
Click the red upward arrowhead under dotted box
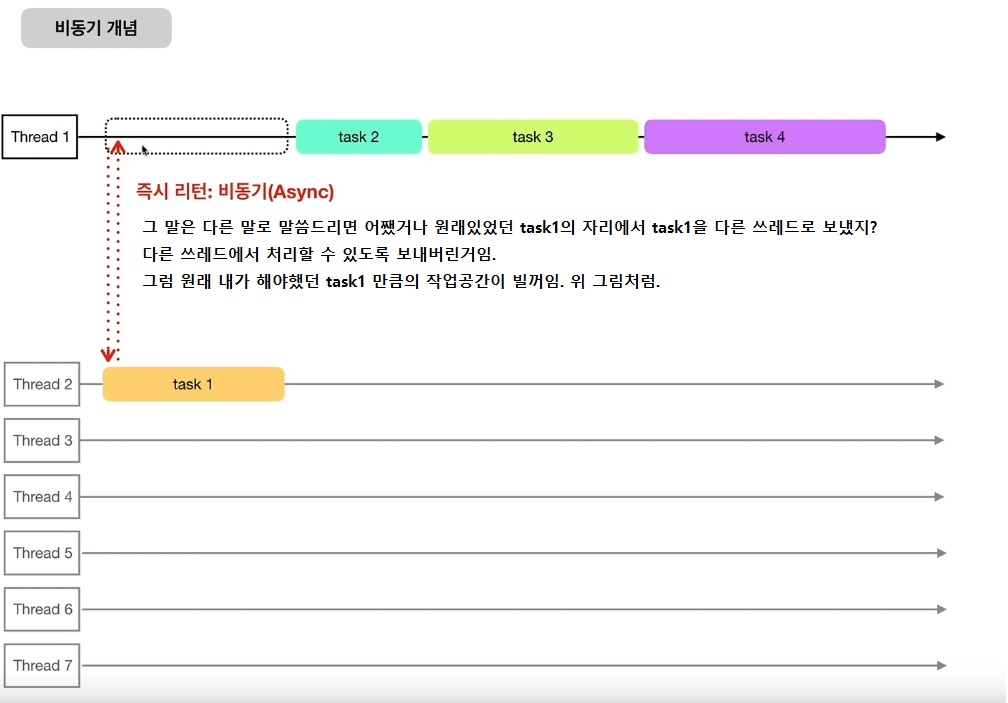[x=117, y=148]
